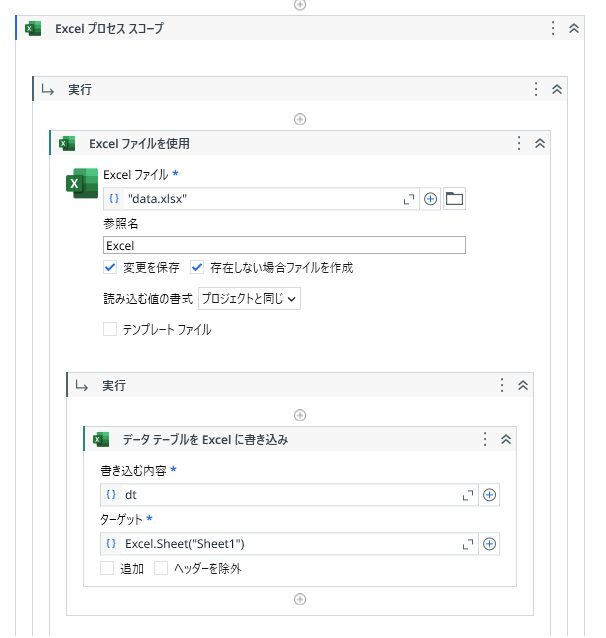606x638 pixels.
Task: Collapse データ テーブルを Excel に書き込み activity
Action: pos(506,439)
